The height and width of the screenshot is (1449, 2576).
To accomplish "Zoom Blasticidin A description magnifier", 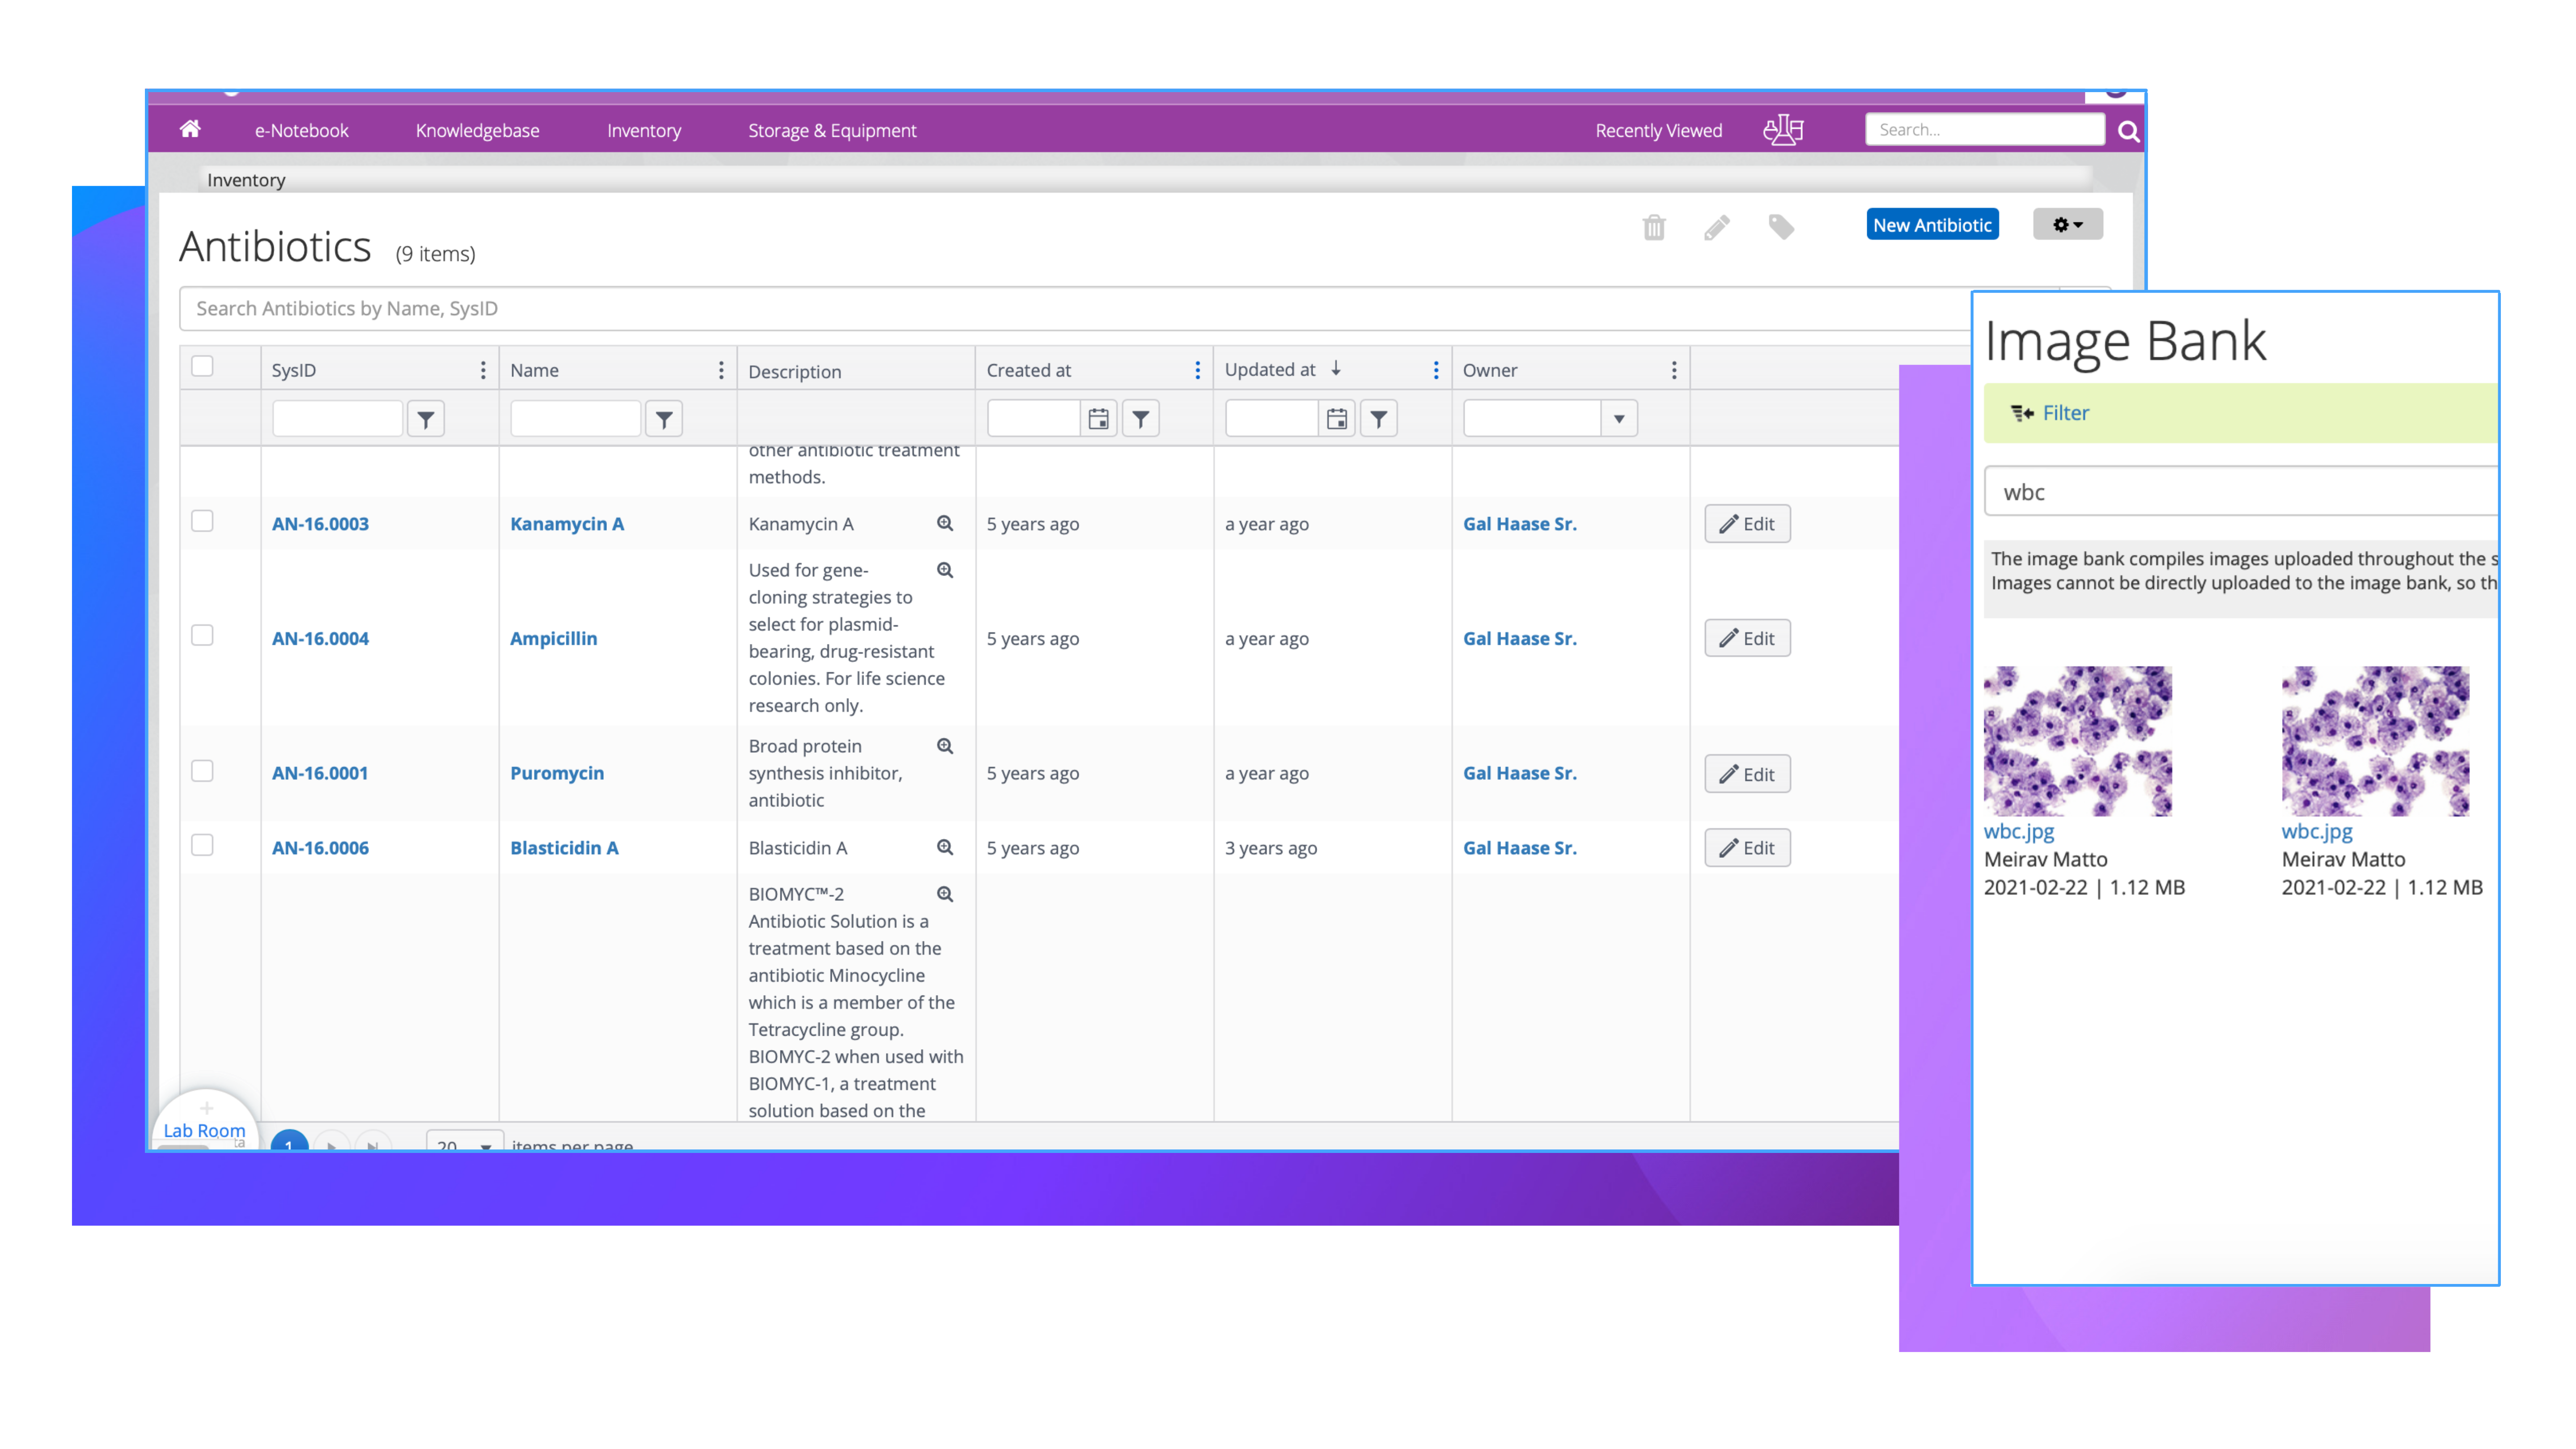I will (945, 847).
